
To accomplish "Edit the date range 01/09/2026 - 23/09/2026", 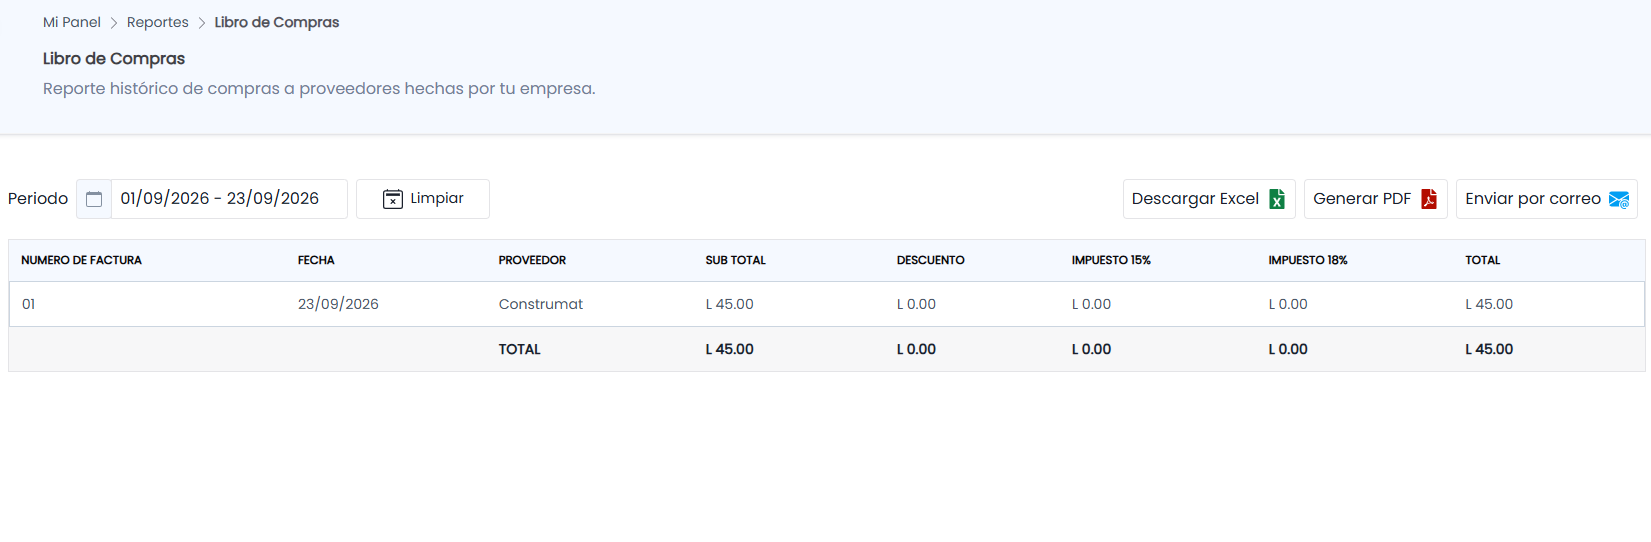I will (x=229, y=198).
